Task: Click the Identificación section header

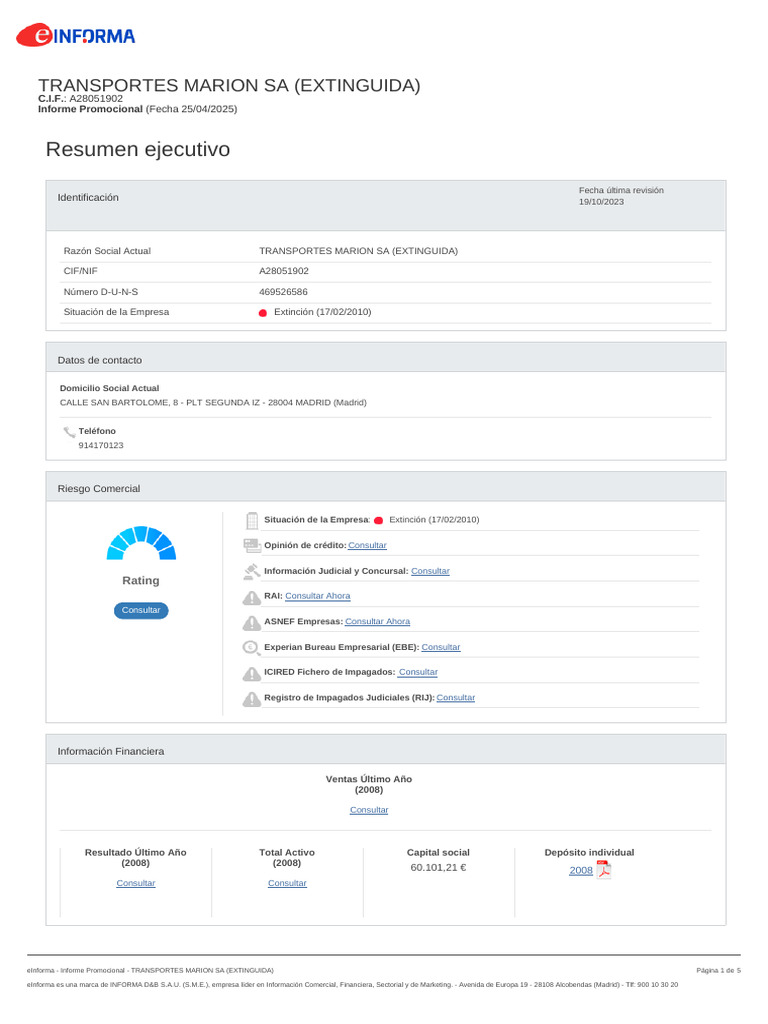Action: 386,205
